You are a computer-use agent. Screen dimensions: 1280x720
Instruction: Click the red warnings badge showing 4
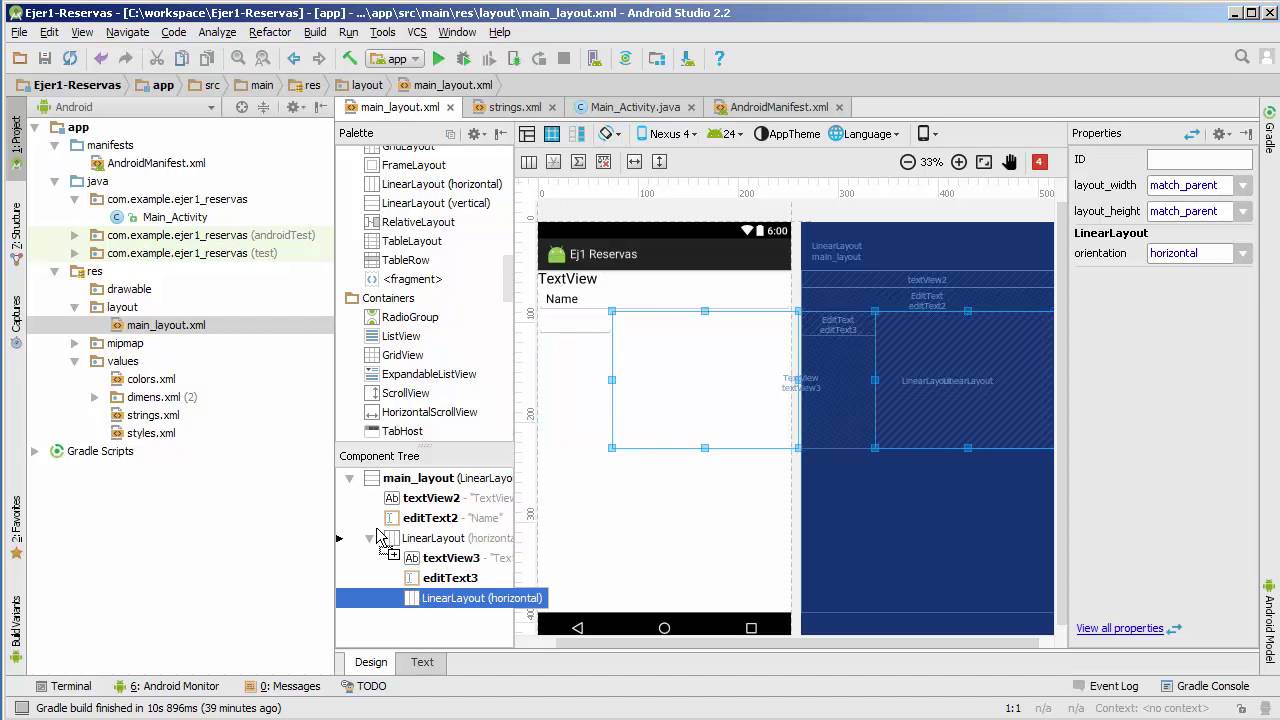(1039, 162)
